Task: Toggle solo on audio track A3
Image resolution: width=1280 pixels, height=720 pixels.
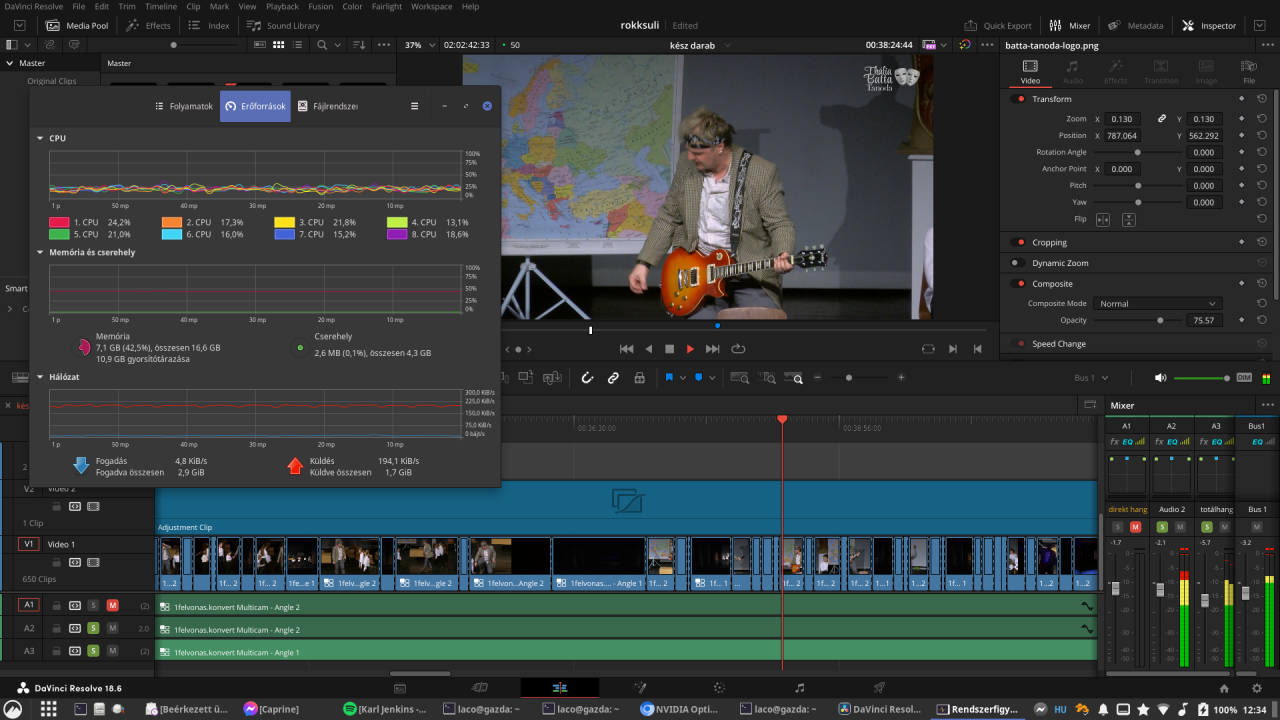Action: coord(93,651)
